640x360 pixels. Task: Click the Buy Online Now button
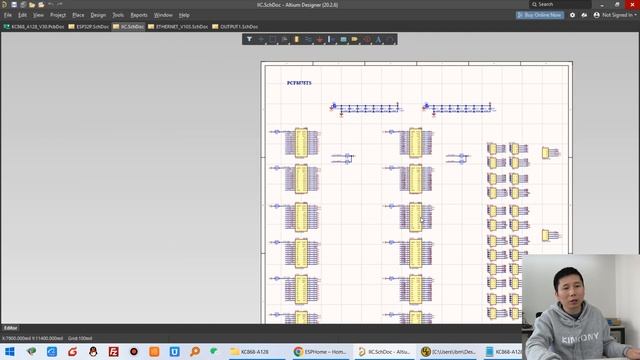tap(540, 15)
